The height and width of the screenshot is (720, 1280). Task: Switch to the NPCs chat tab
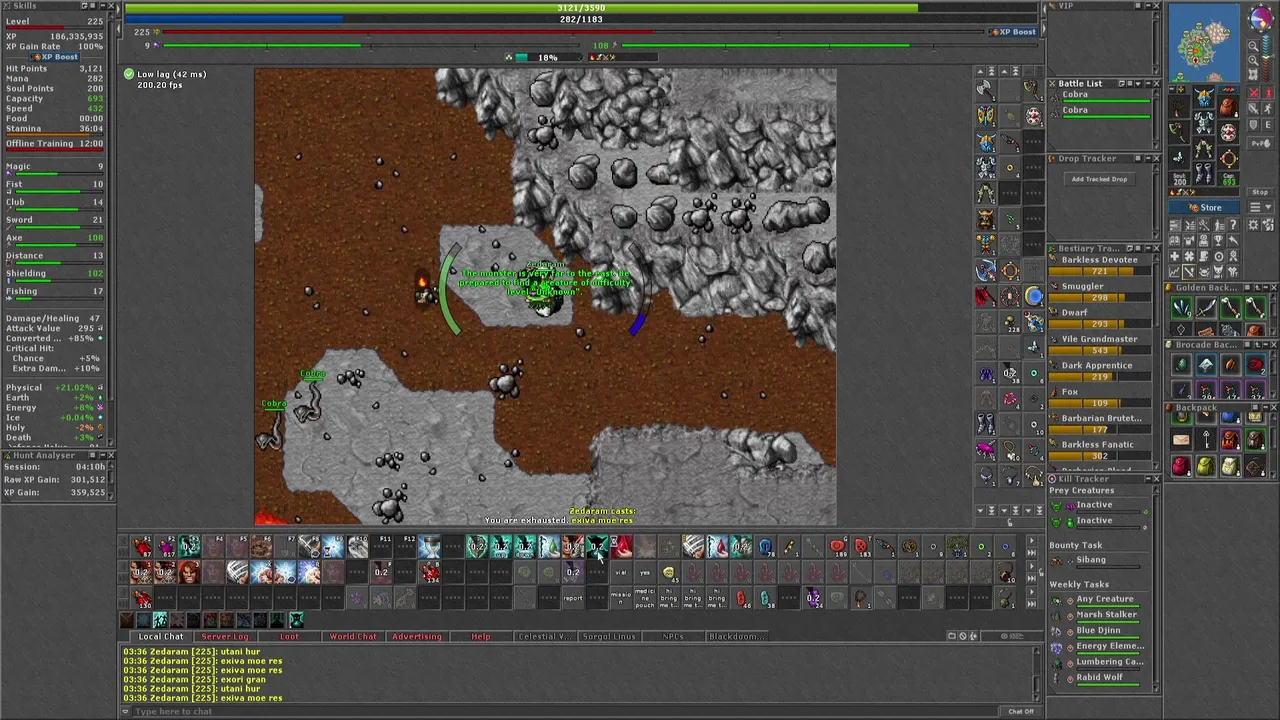click(673, 637)
